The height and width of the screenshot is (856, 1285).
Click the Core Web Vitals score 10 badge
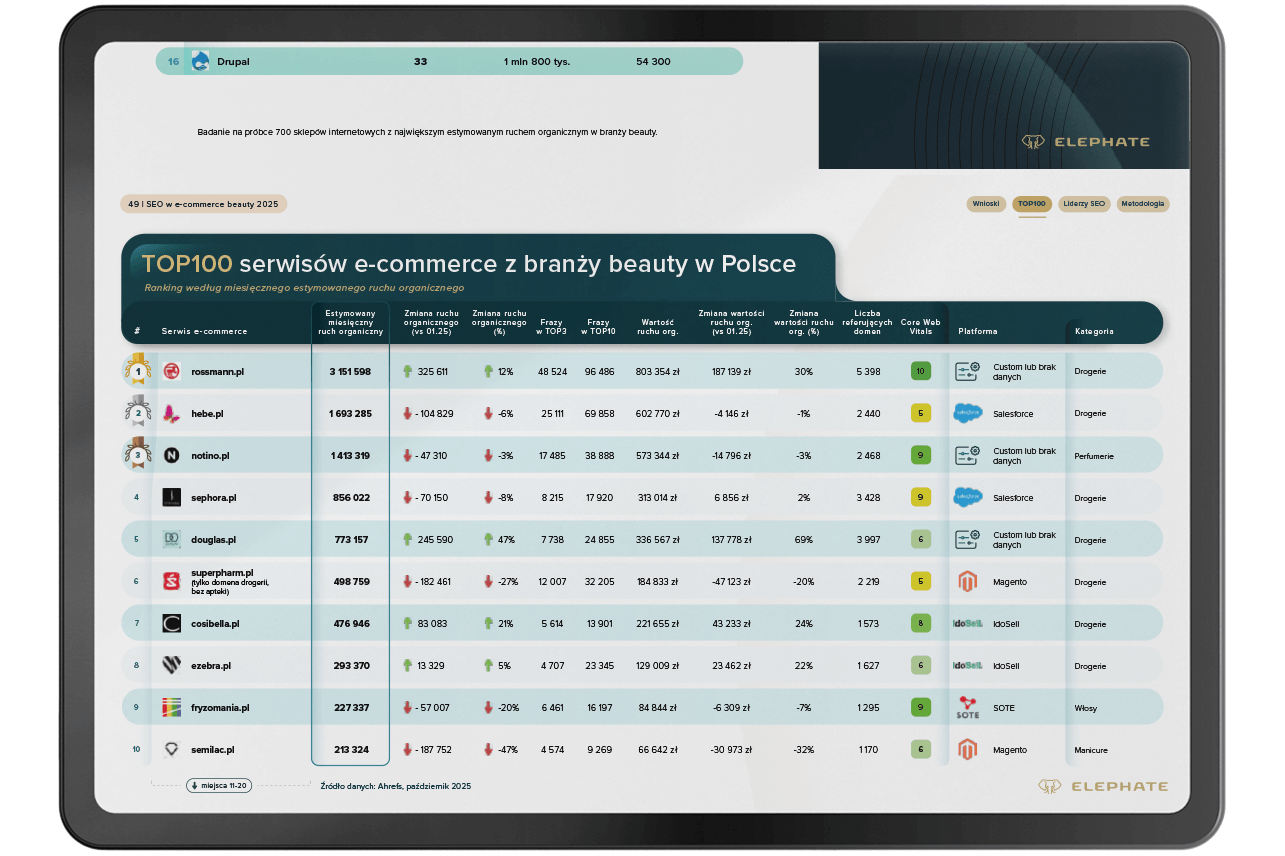pyautogui.click(x=920, y=371)
